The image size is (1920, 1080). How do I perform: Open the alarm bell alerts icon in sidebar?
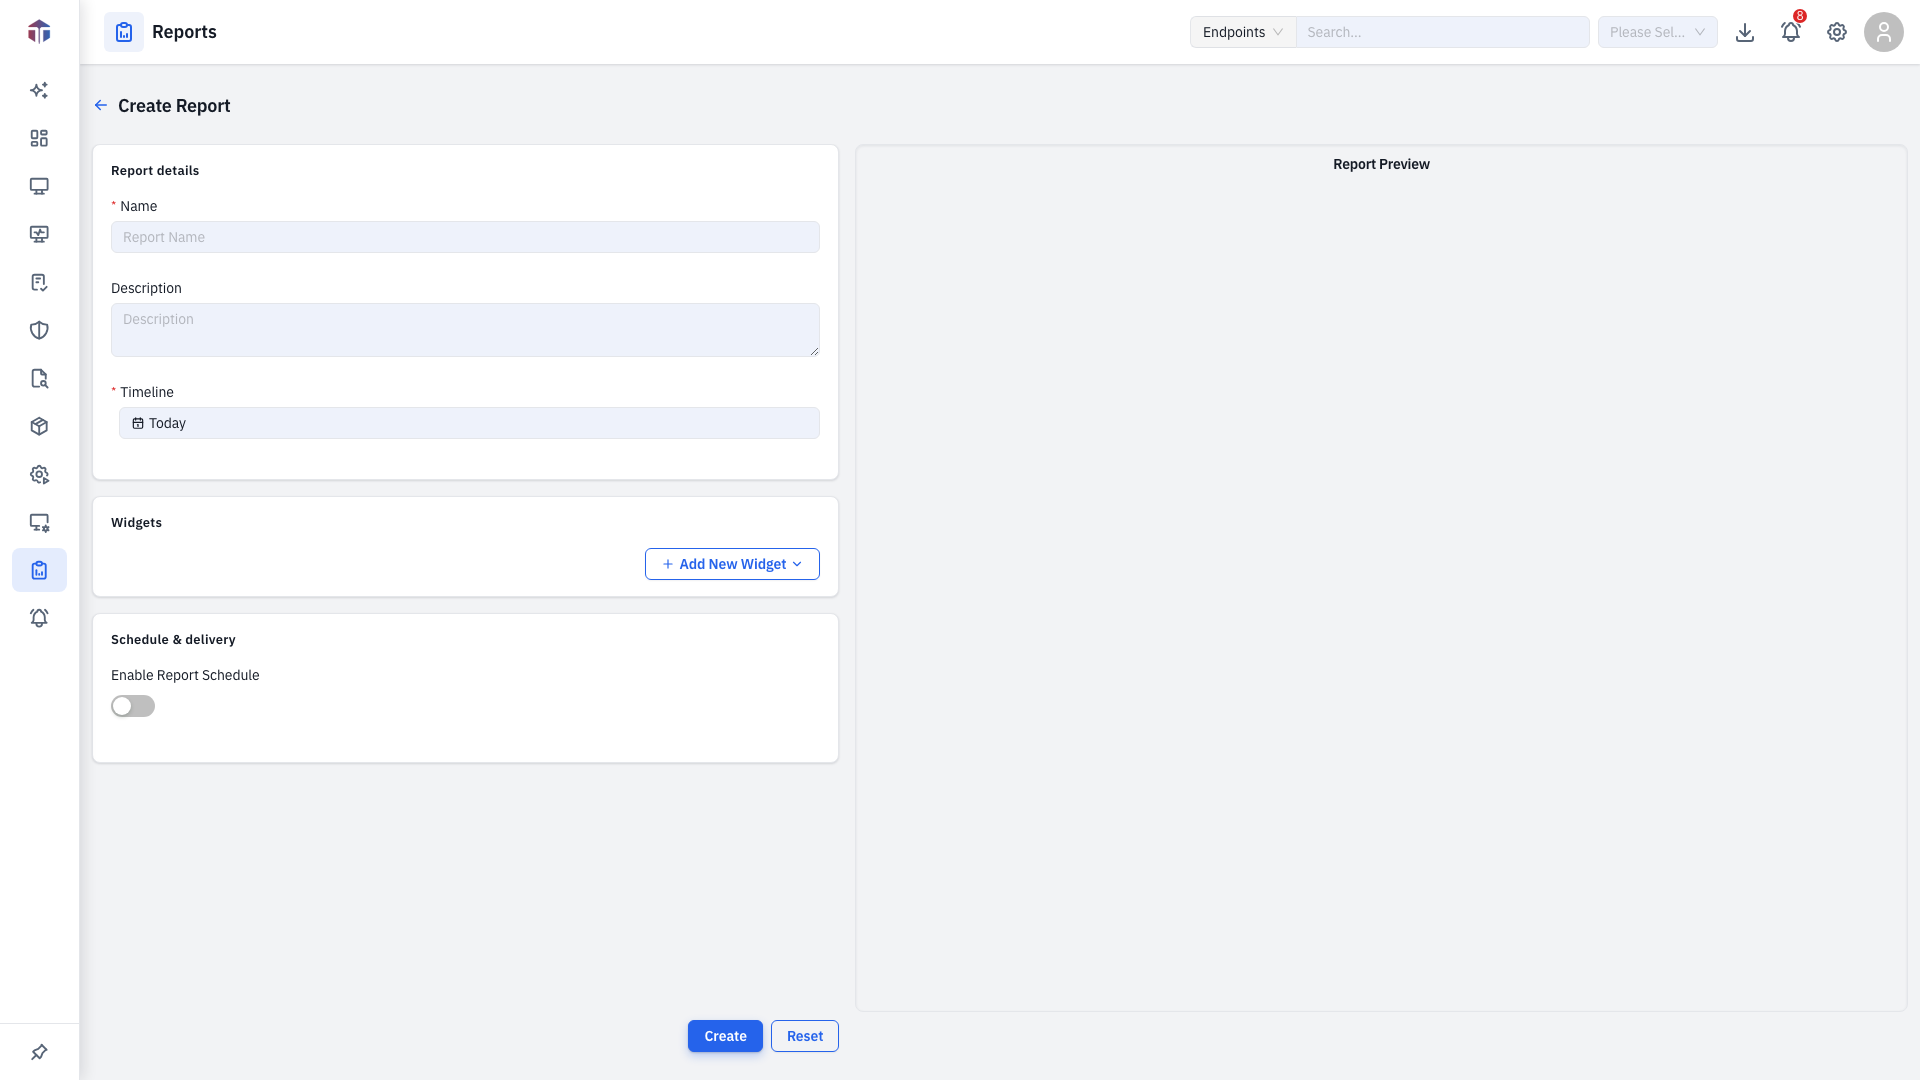click(39, 618)
